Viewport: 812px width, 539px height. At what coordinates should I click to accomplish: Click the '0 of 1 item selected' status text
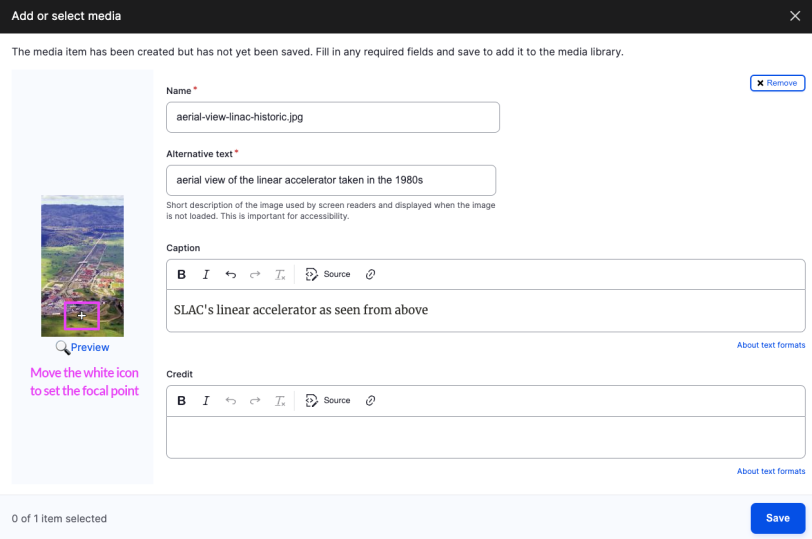coord(59,518)
